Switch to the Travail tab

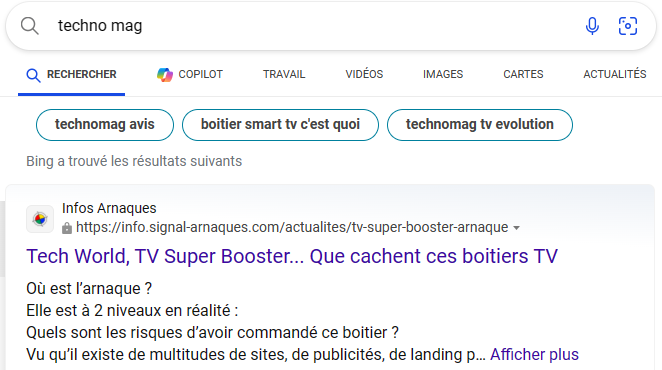[284, 74]
